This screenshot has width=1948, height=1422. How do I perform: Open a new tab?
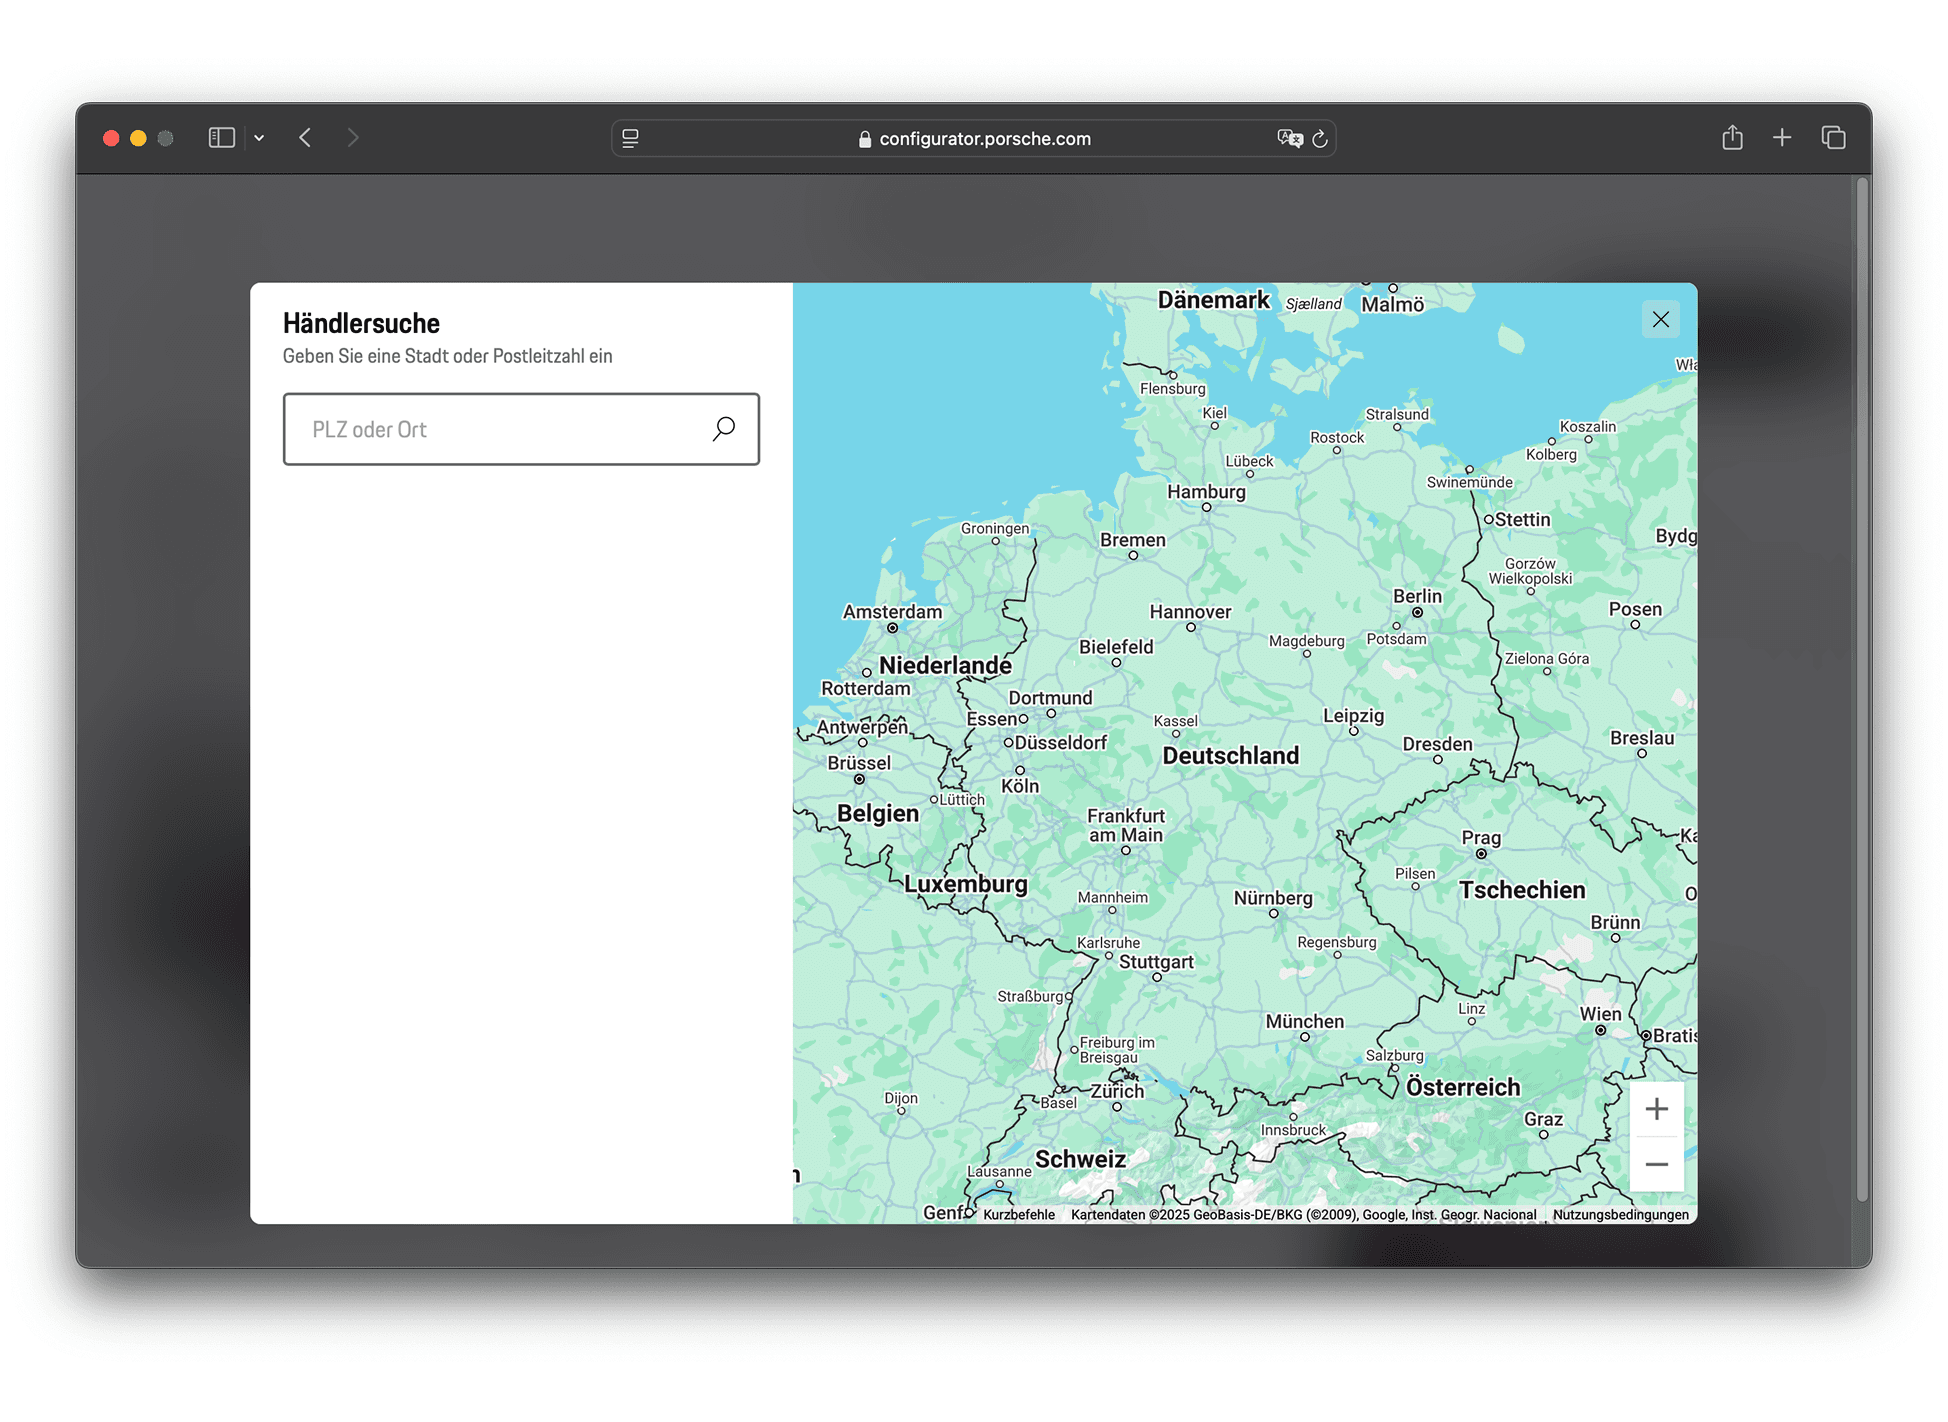[1782, 138]
